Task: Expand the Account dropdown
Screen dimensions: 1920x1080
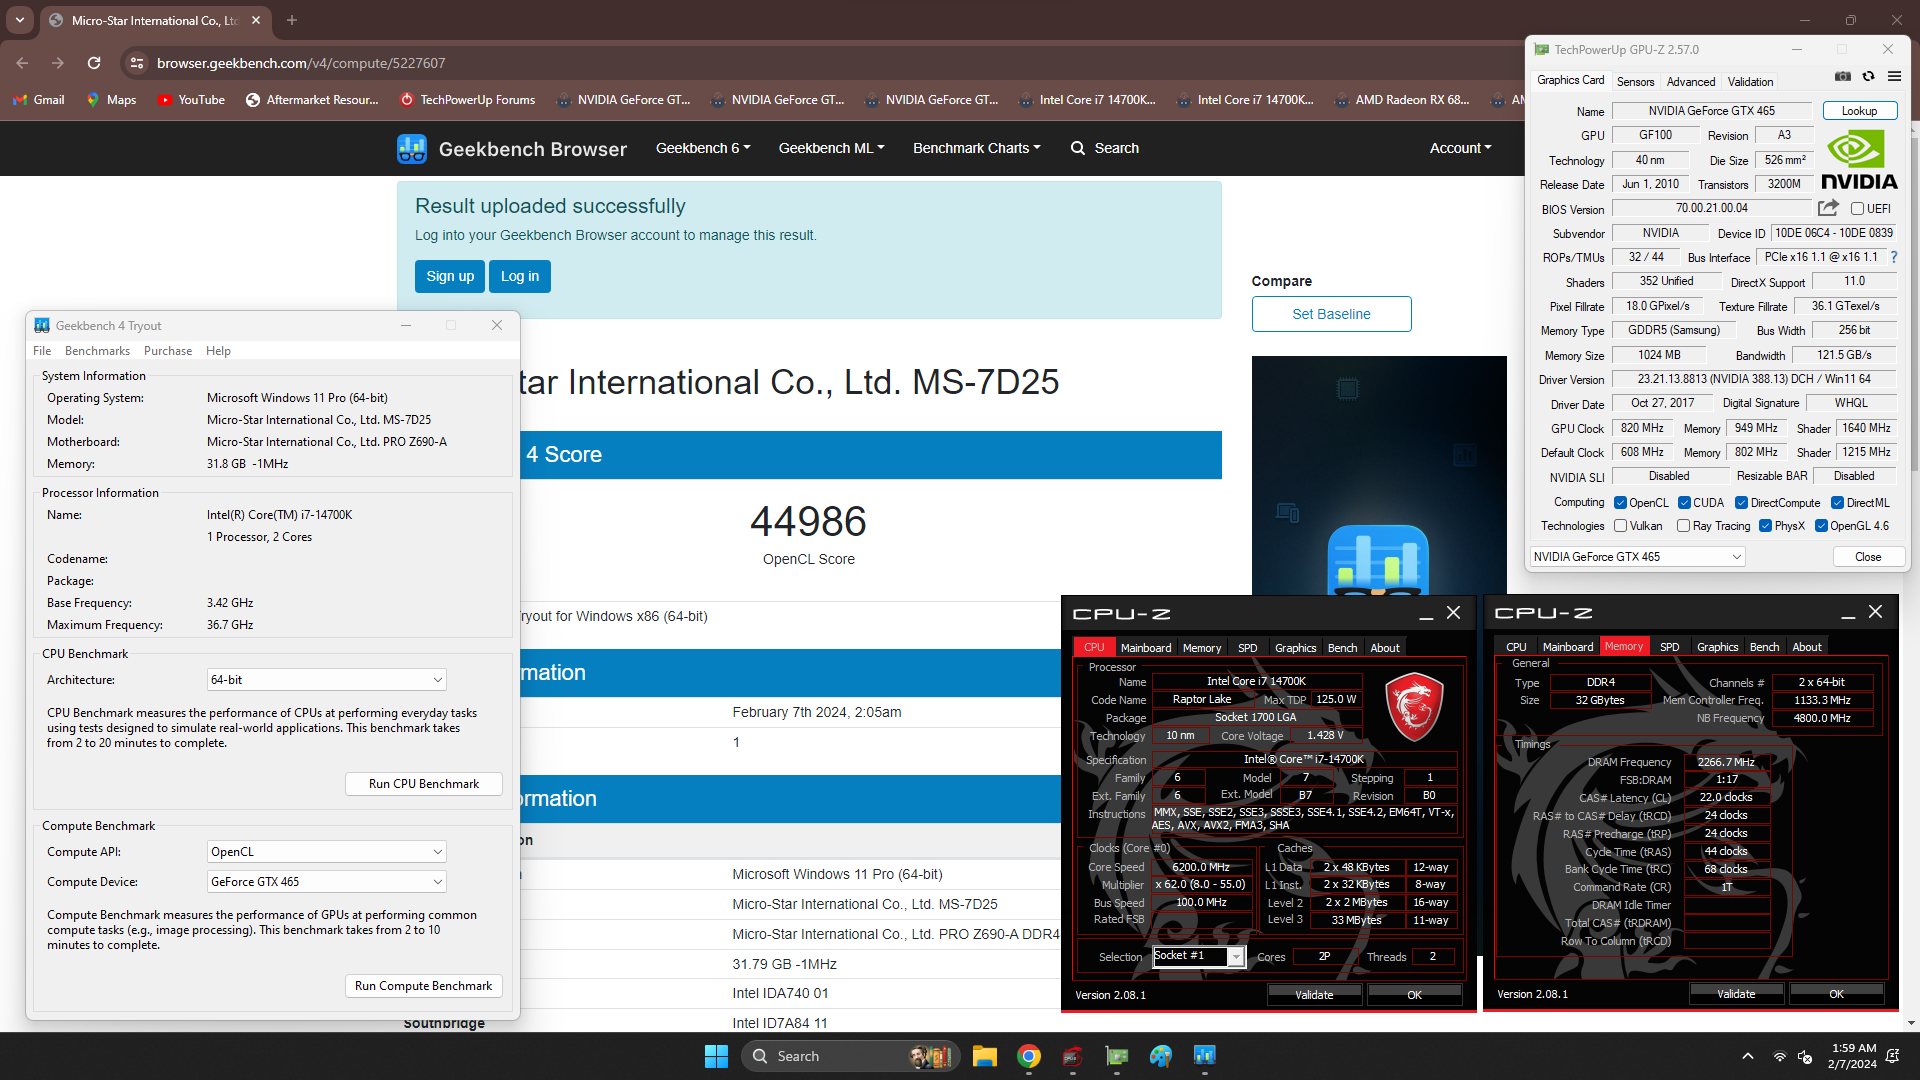Action: [1460, 148]
